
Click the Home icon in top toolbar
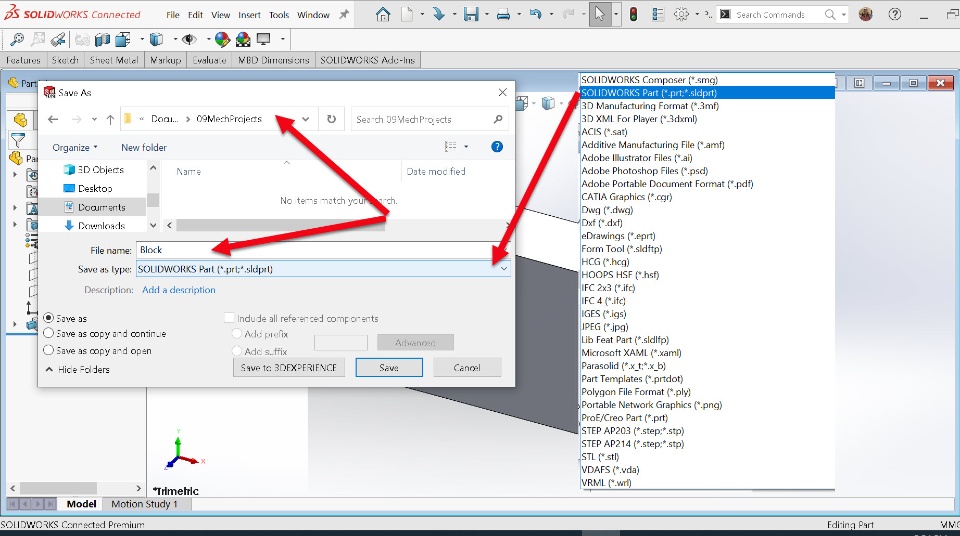tap(383, 14)
